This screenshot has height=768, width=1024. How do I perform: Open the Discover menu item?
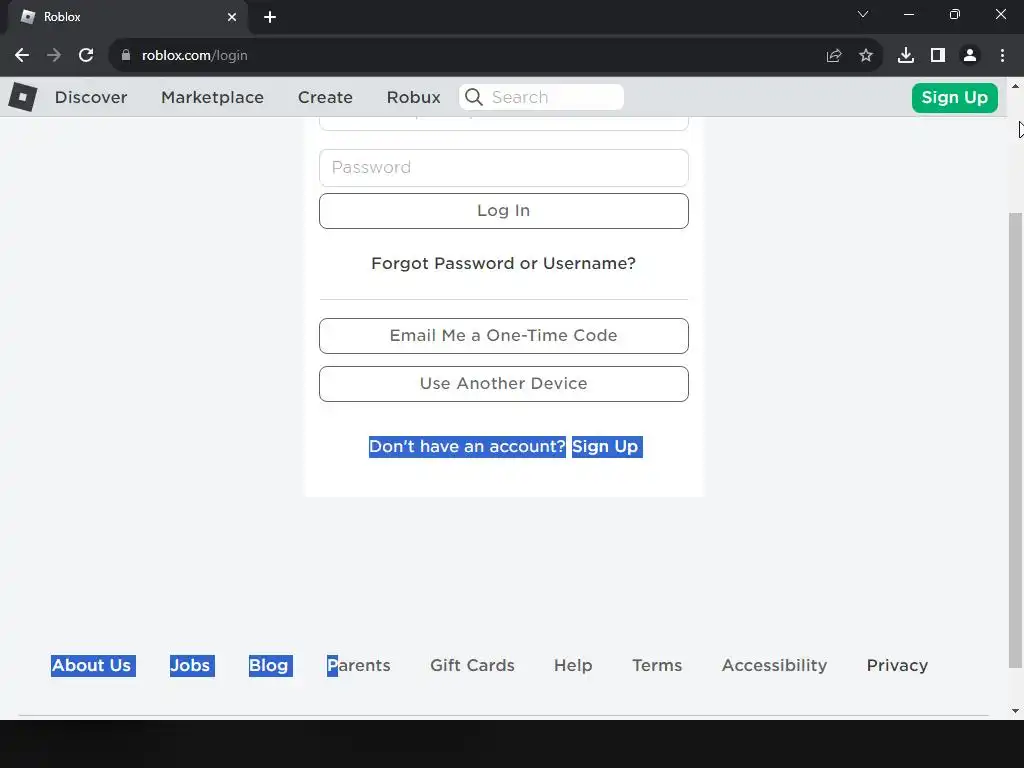pyautogui.click(x=91, y=97)
